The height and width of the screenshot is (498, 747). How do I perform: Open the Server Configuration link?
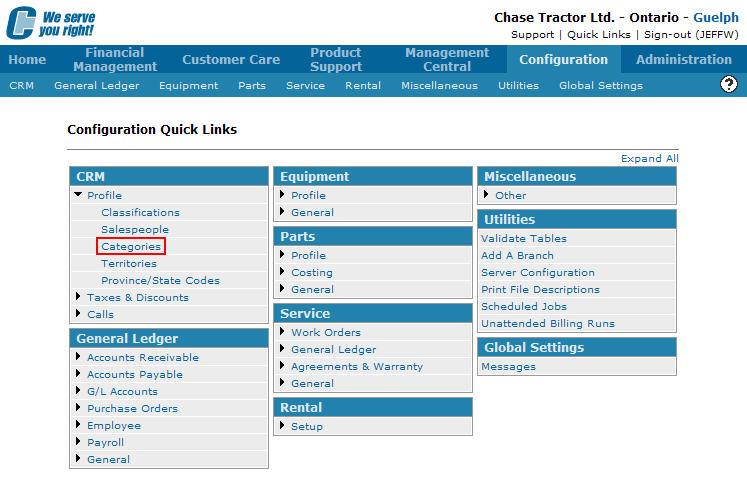pos(538,273)
